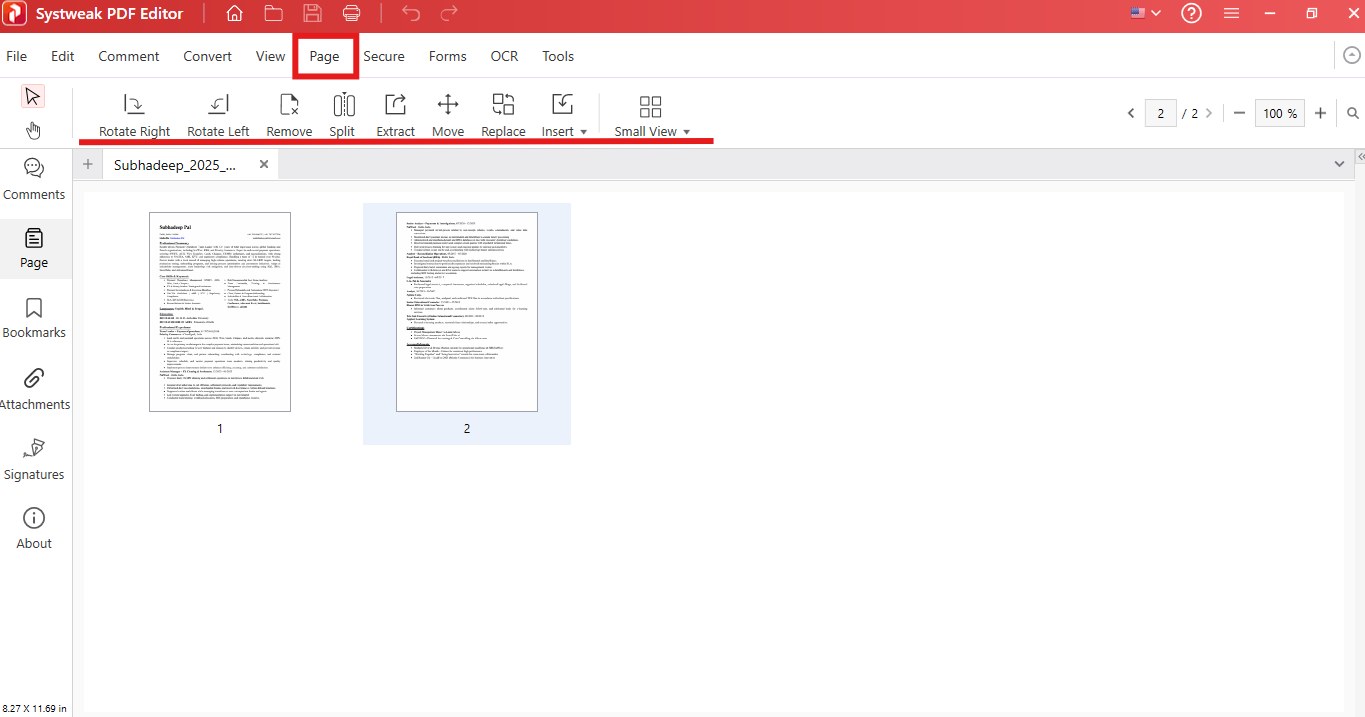Click the Rotate Left page icon
1365x717 pixels.
coord(218,105)
